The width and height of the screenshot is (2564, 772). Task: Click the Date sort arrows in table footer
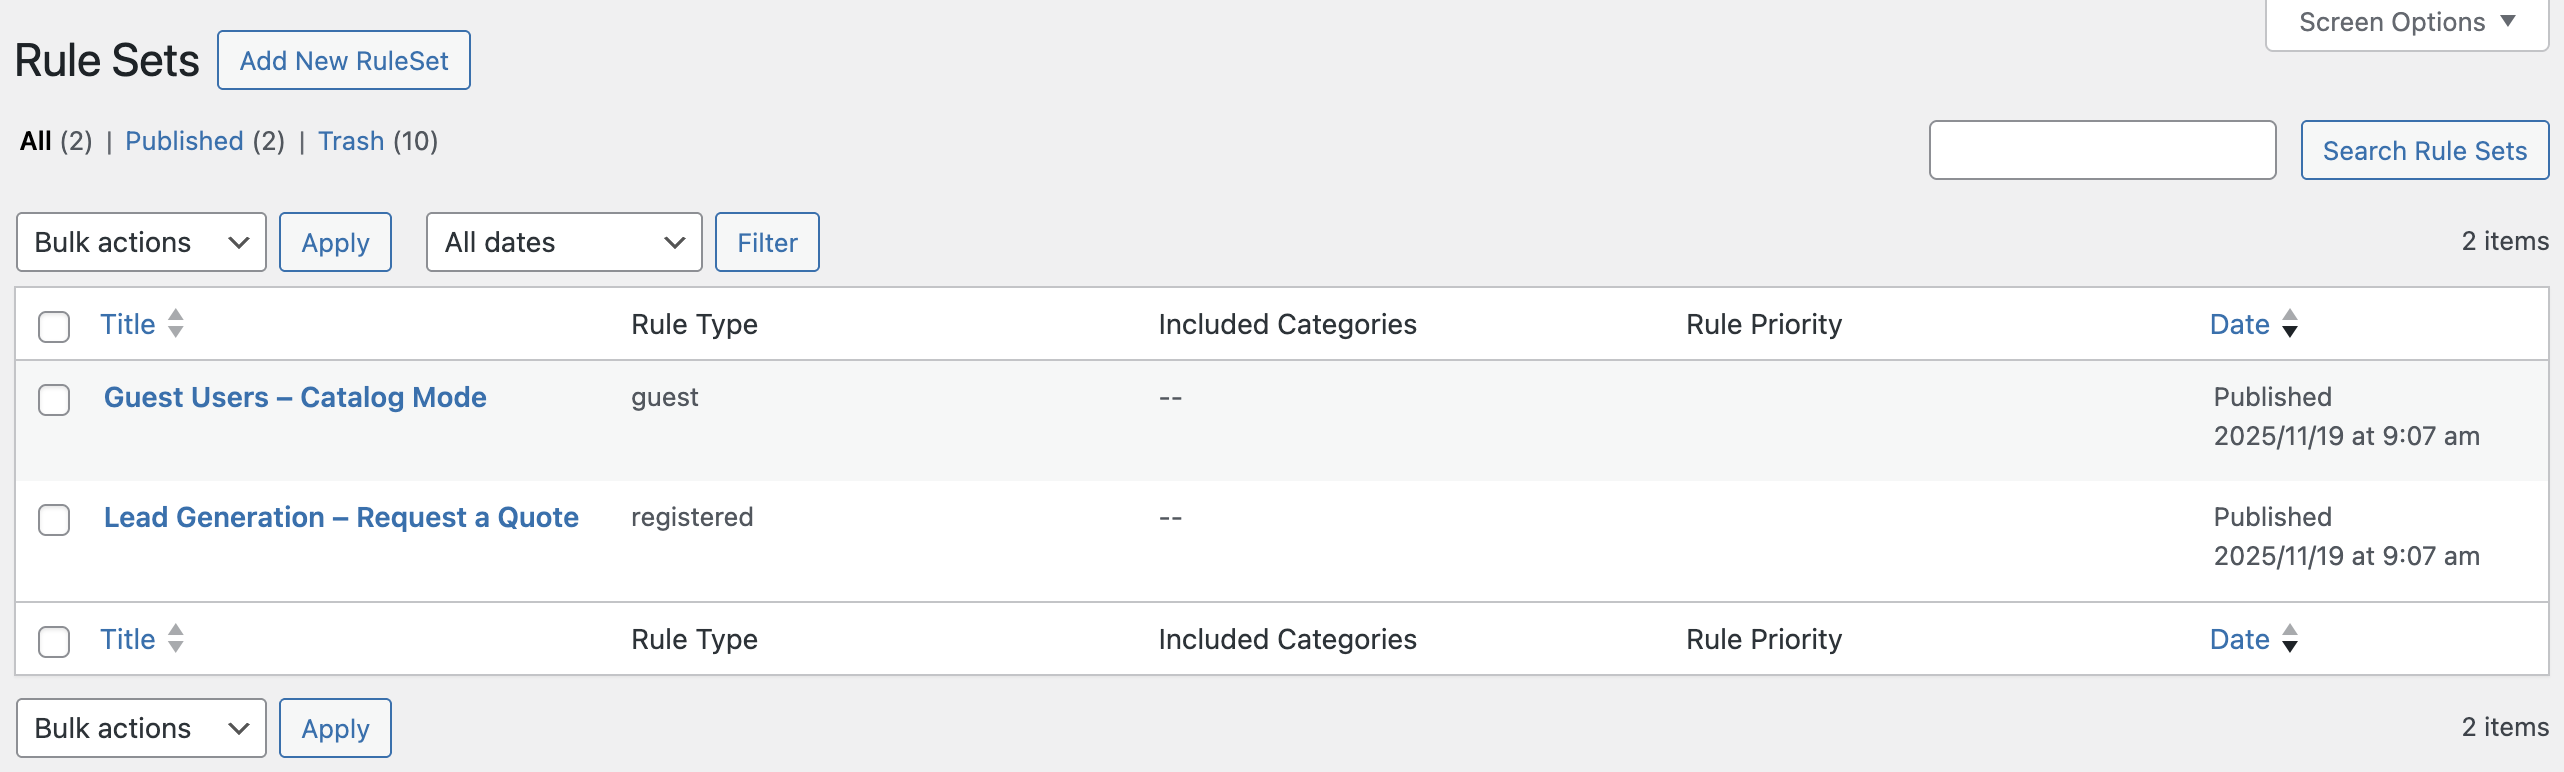(x=2290, y=638)
